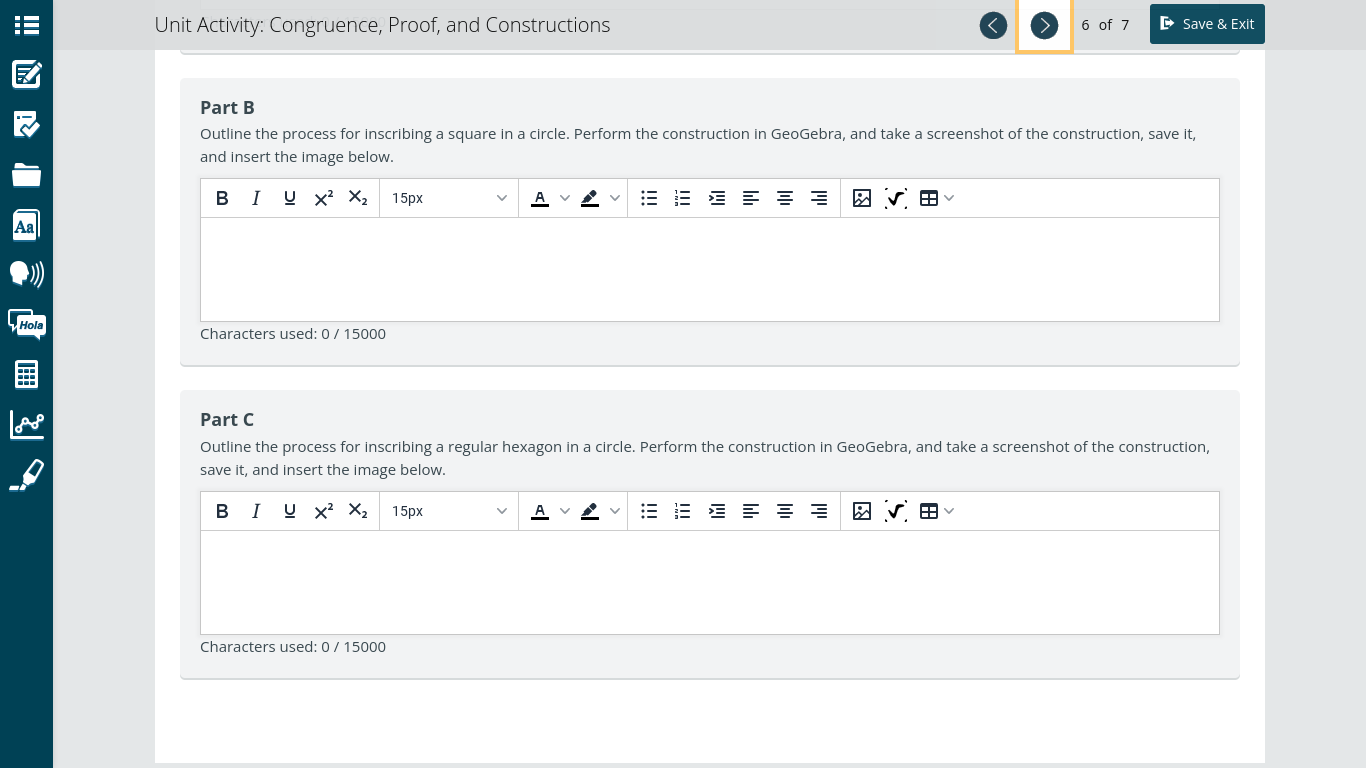Image resolution: width=1366 pixels, height=768 pixels.
Task: Center align text in Part B
Action: [x=785, y=198]
